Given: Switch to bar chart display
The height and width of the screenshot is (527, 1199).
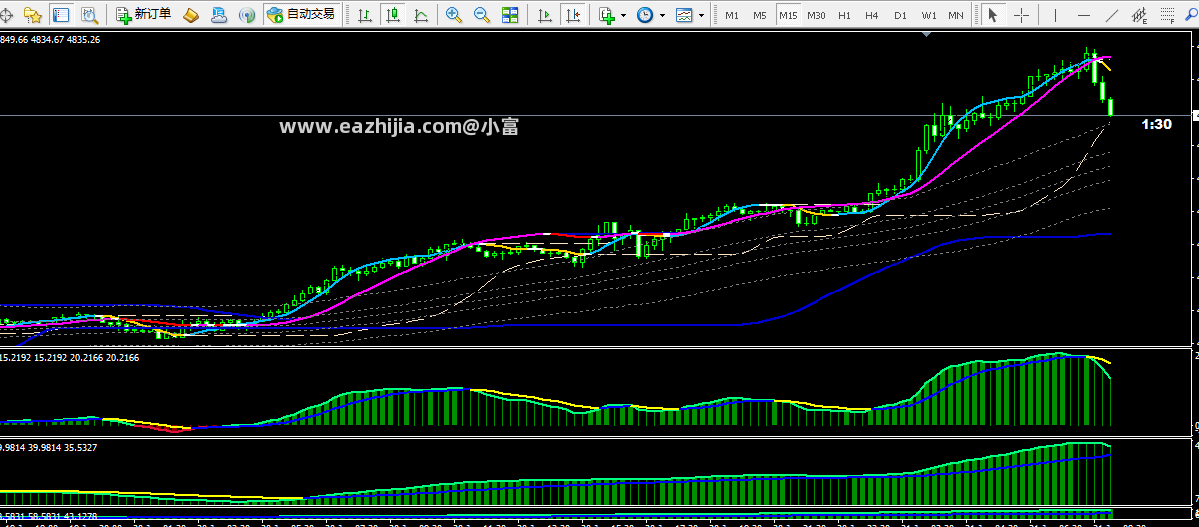Looking at the screenshot, I should [366, 15].
